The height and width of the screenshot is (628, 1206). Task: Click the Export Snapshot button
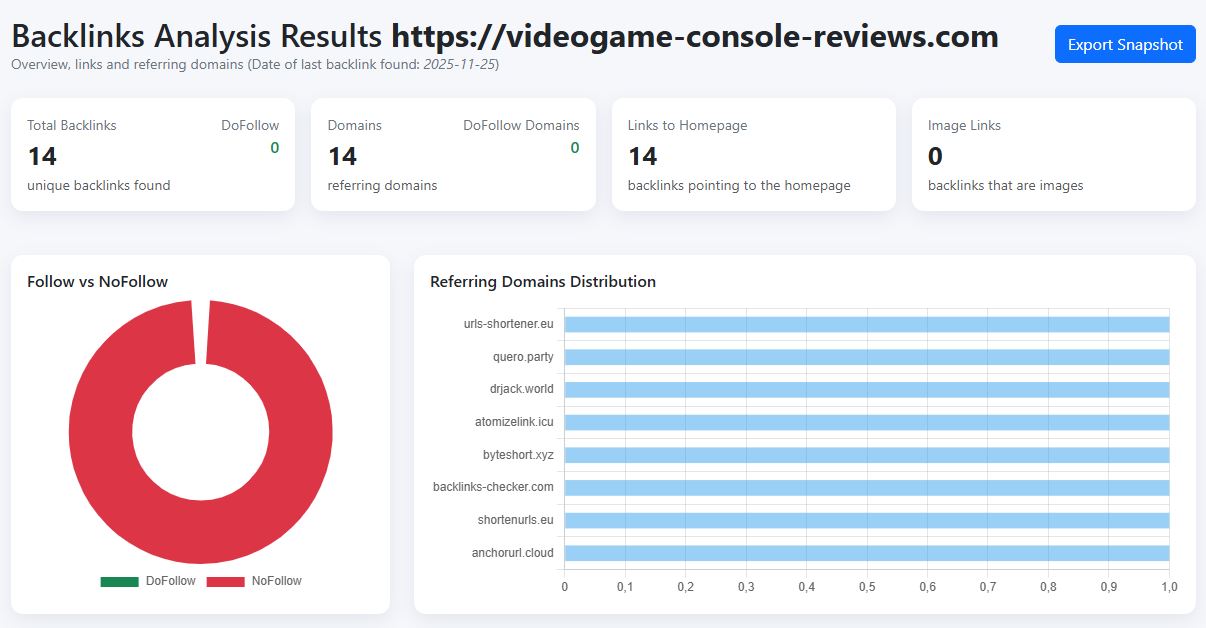(x=1125, y=44)
